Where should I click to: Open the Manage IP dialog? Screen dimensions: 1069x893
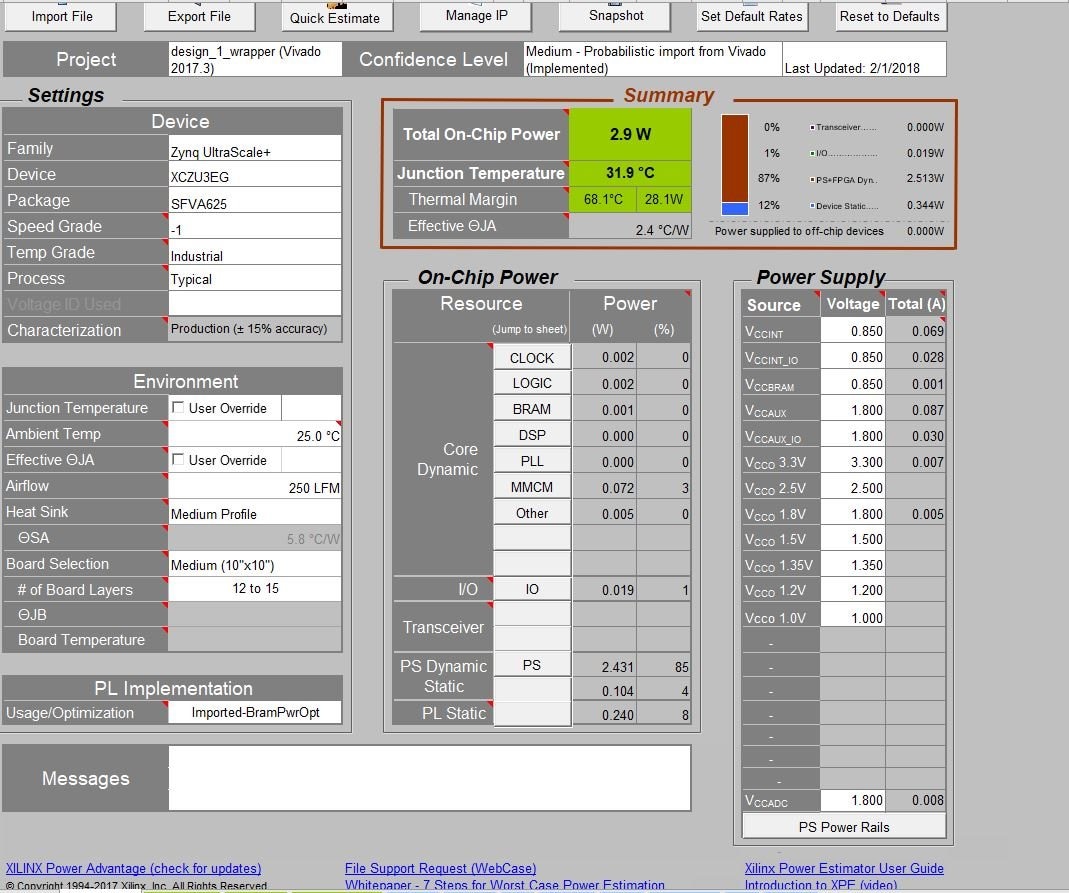[x=474, y=16]
